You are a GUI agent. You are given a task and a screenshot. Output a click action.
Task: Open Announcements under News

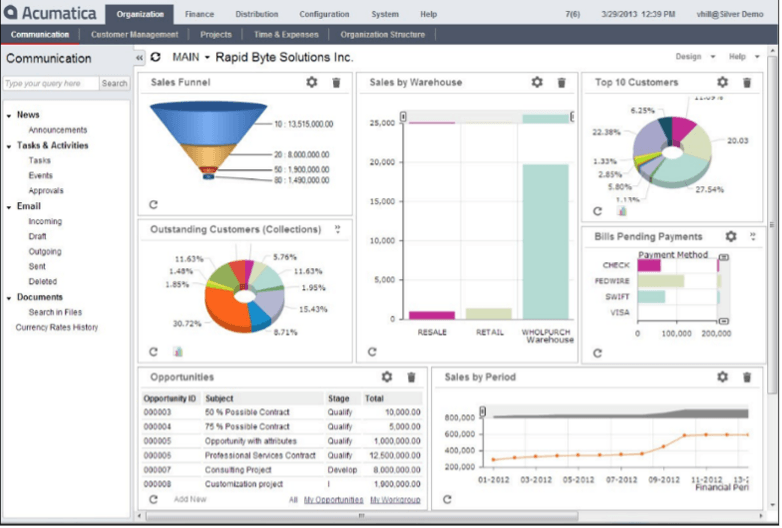click(x=57, y=130)
